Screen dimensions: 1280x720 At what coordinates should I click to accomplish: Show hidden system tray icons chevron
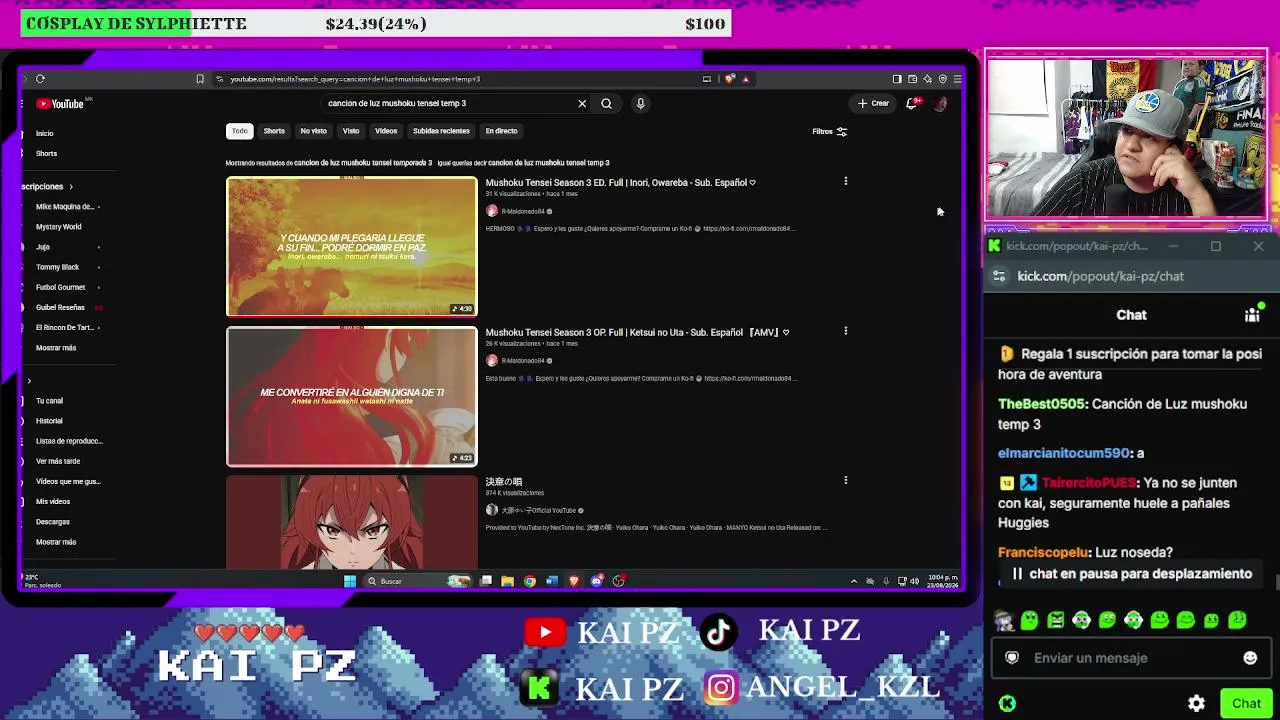tap(853, 581)
